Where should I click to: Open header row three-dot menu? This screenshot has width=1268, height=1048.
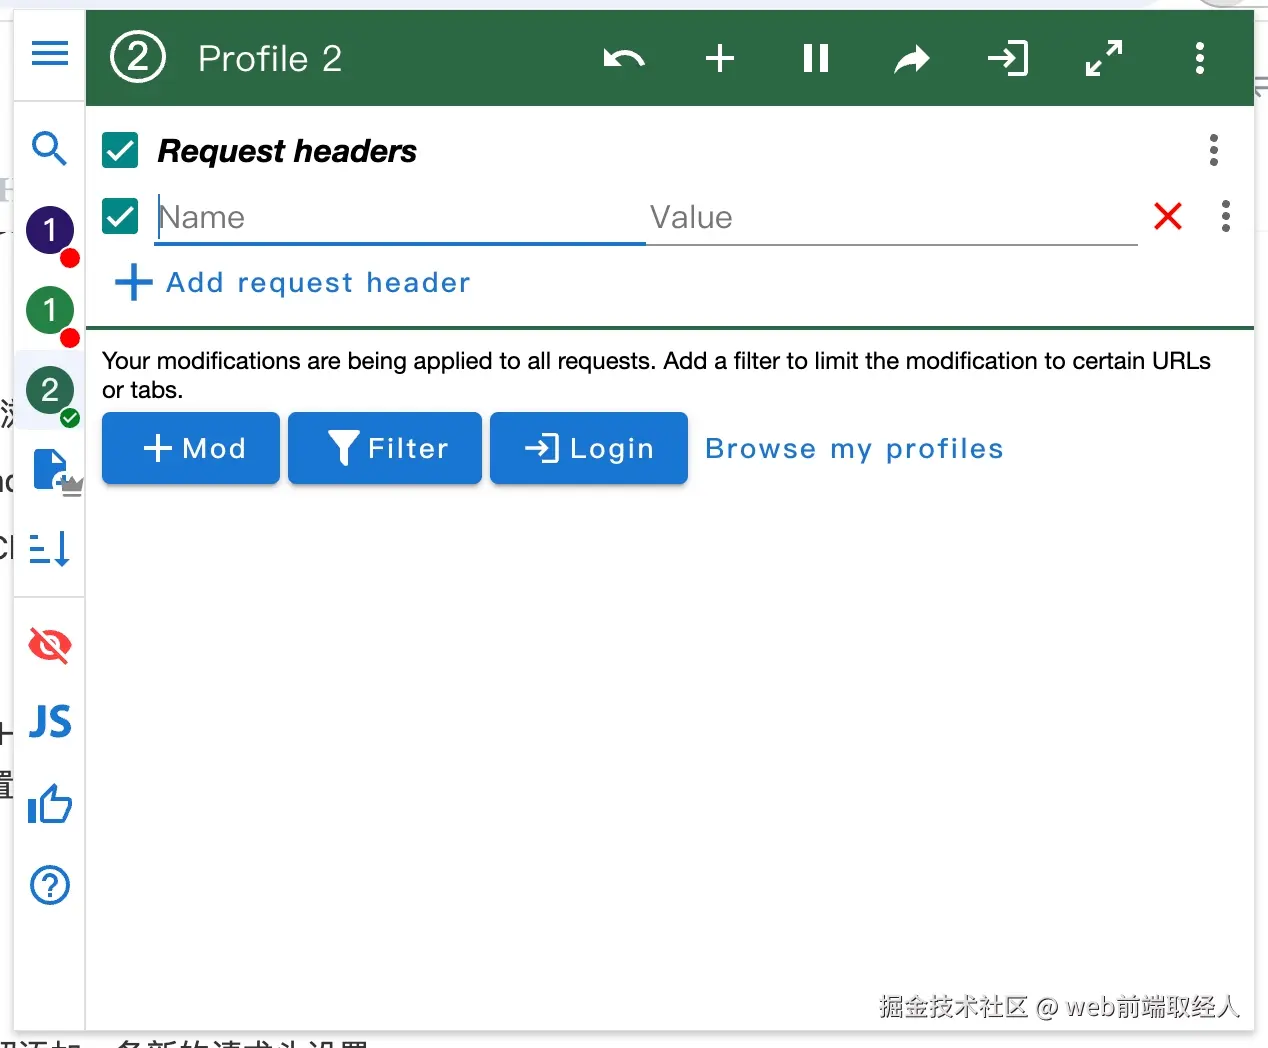pyautogui.click(x=1226, y=216)
